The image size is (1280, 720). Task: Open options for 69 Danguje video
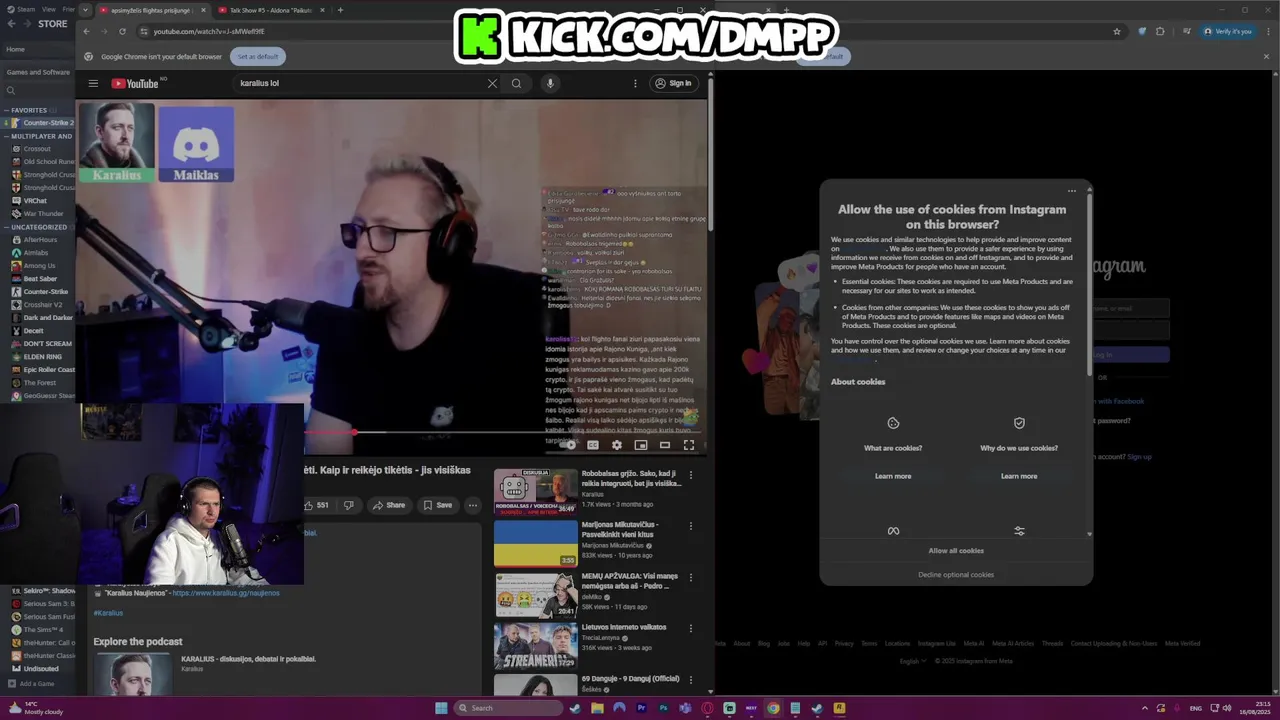pyautogui.click(x=690, y=680)
